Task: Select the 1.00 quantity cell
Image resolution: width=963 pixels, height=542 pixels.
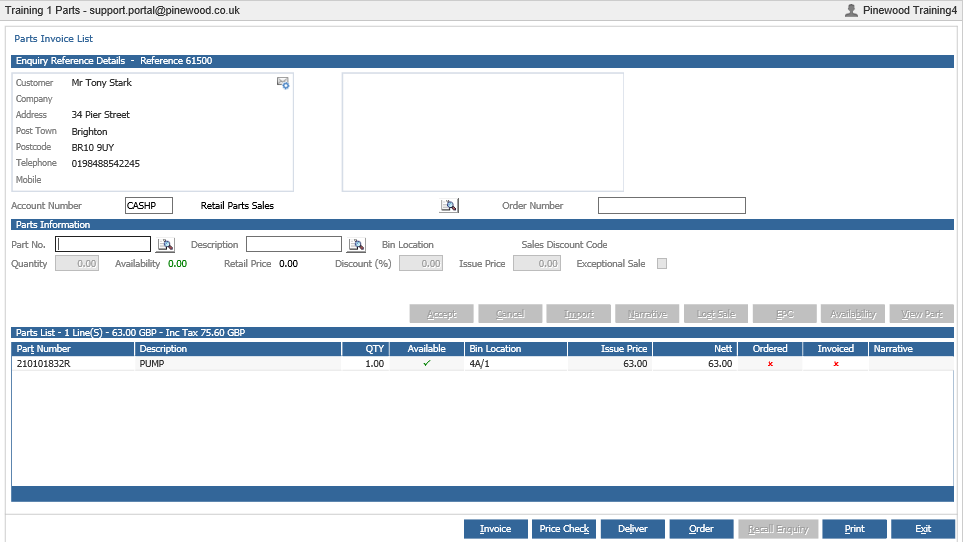Action: coord(365,363)
